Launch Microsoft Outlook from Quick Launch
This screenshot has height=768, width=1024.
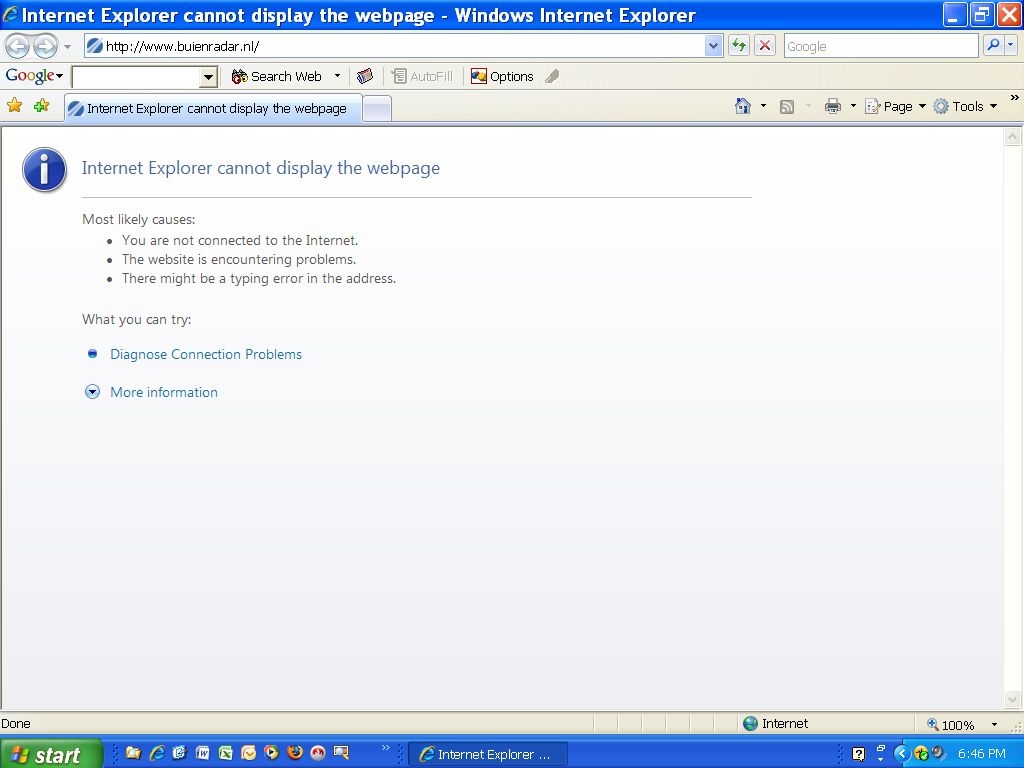[x=248, y=753]
